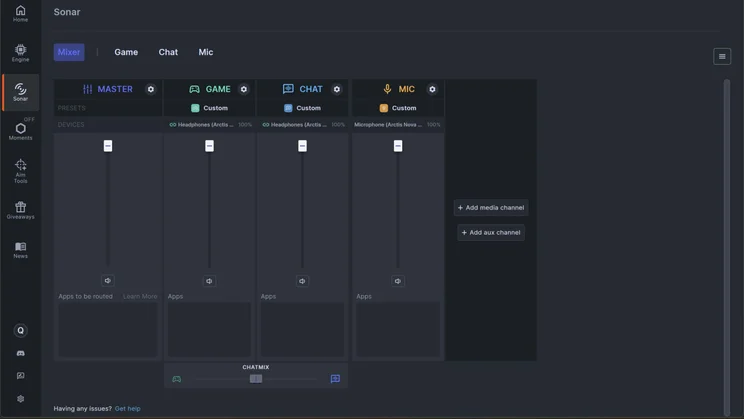Open MIC channel settings gear
This screenshot has height=419, width=744.
[x=432, y=89]
